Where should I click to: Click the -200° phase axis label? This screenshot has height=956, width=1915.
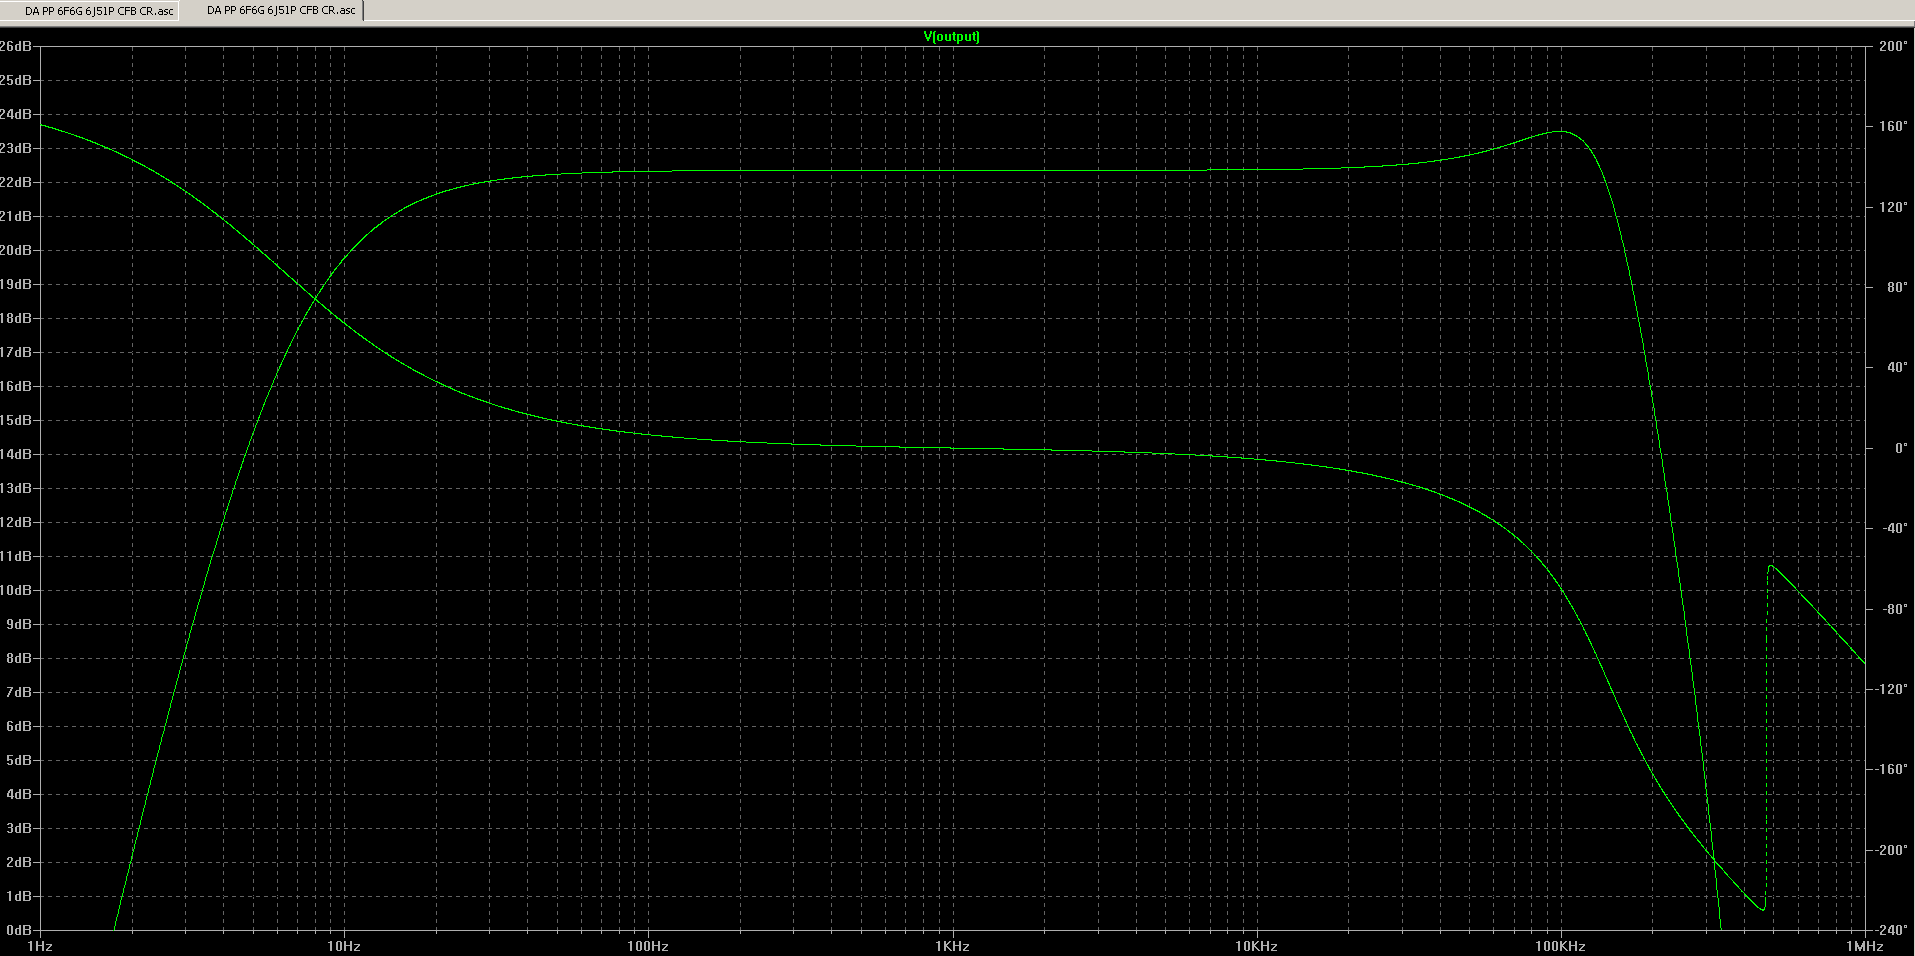point(1890,851)
